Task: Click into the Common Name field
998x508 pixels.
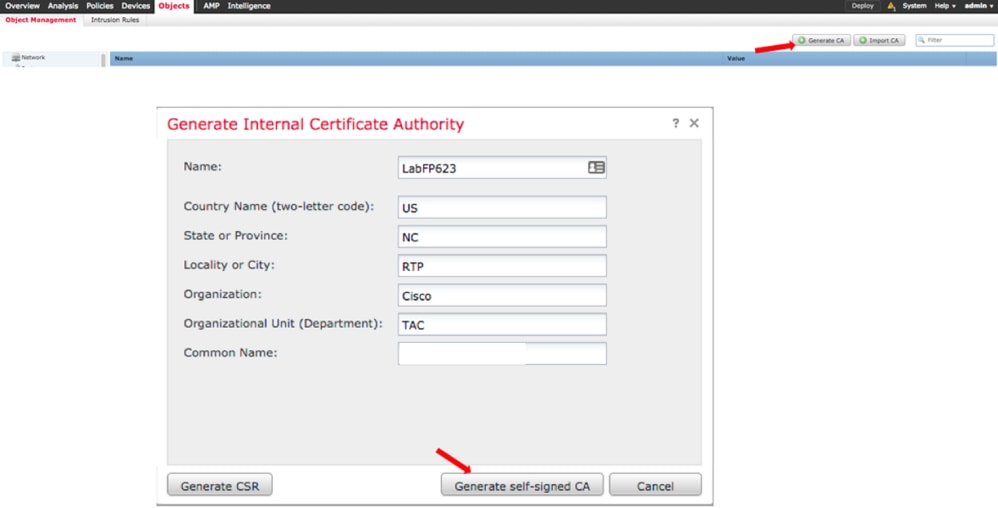Action: coord(502,353)
